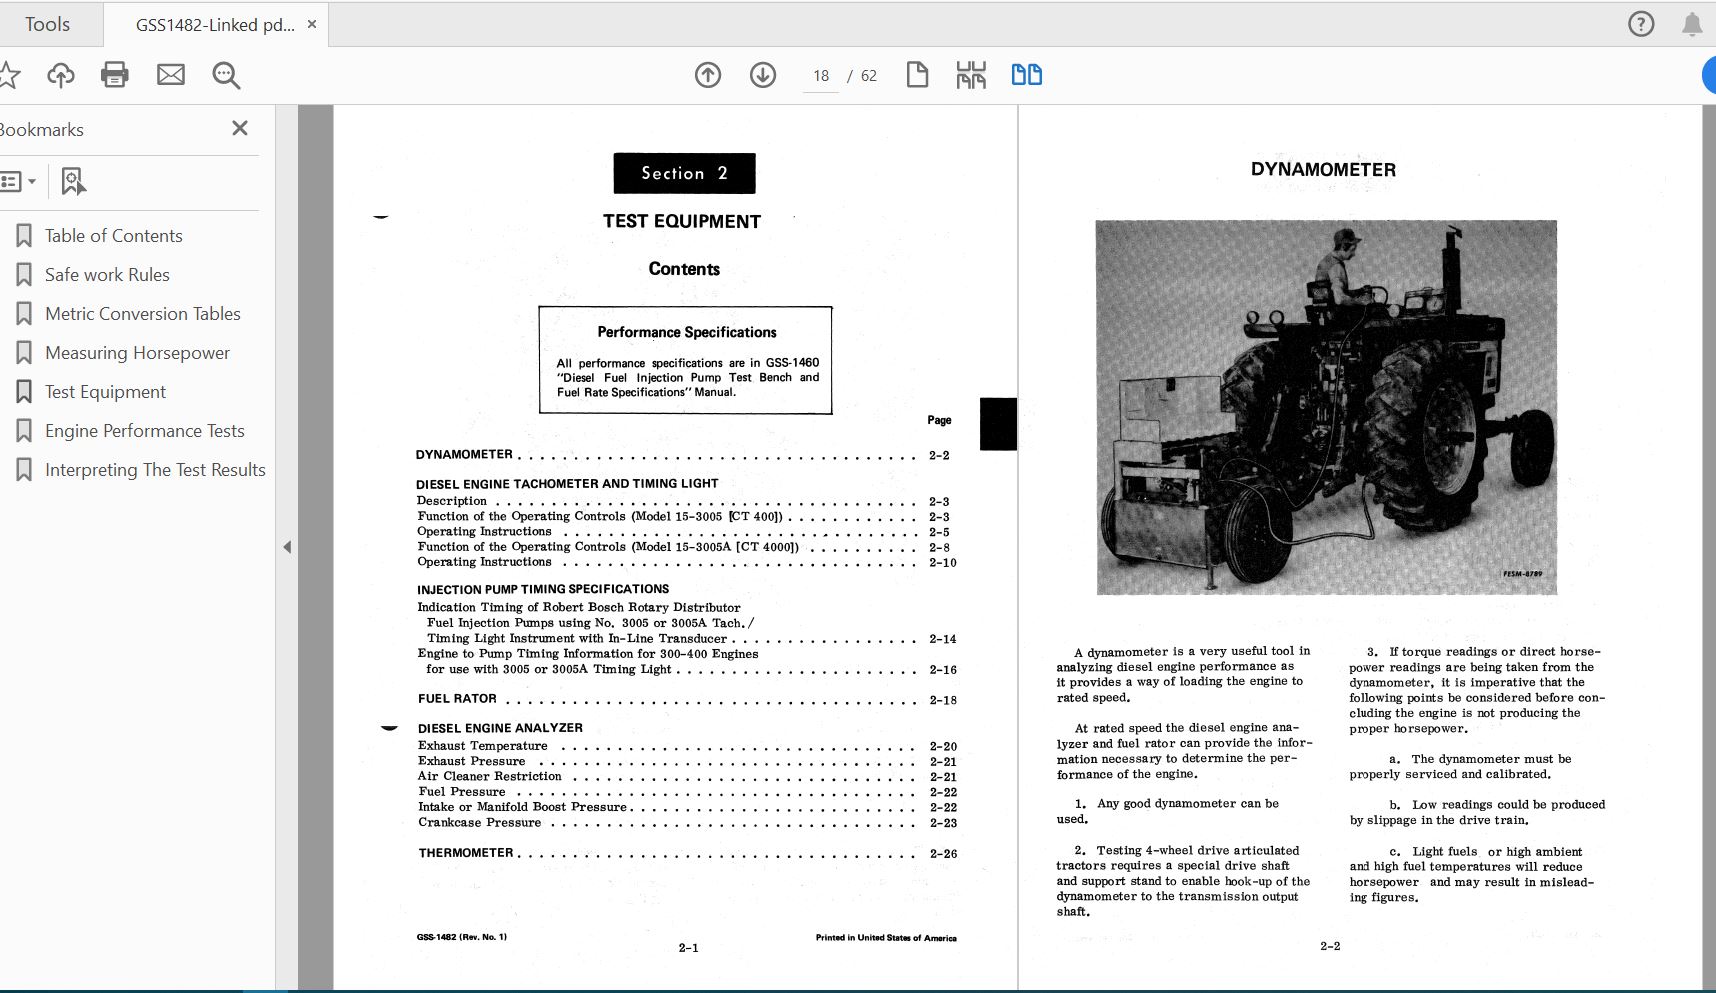Image resolution: width=1716 pixels, height=993 pixels.
Task: Click the print icon in toolbar
Action: coord(115,75)
